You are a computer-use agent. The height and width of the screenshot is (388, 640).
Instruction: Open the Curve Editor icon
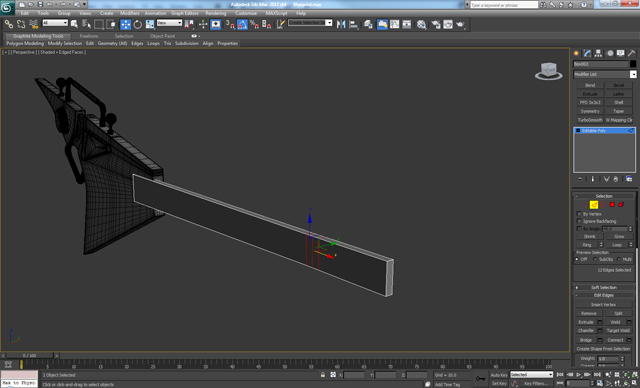point(394,24)
